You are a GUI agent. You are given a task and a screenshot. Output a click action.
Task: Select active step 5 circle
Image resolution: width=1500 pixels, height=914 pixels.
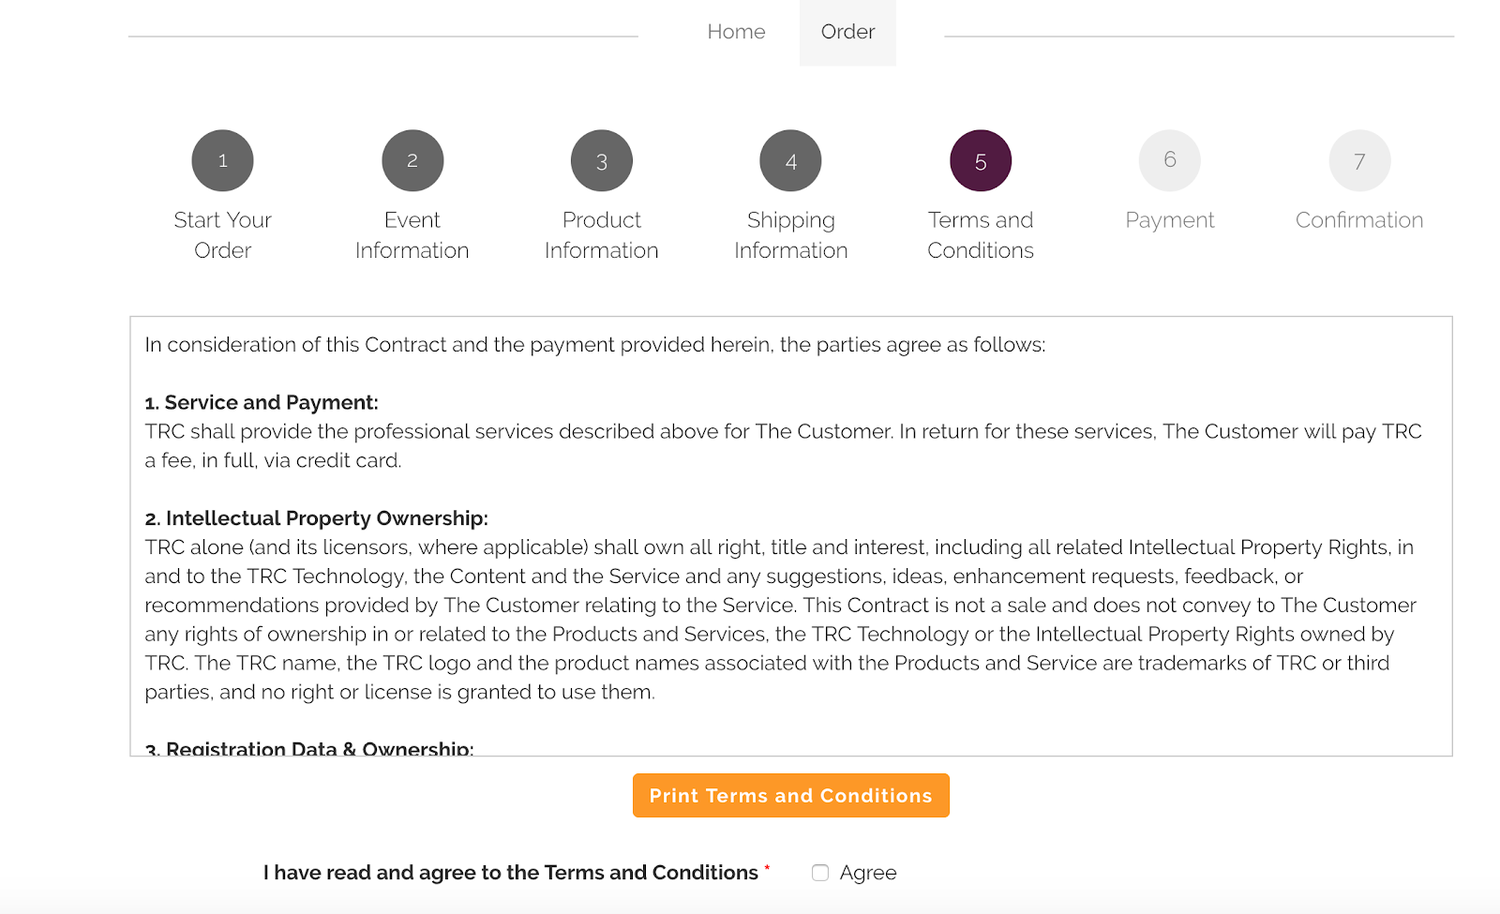(x=980, y=160)
